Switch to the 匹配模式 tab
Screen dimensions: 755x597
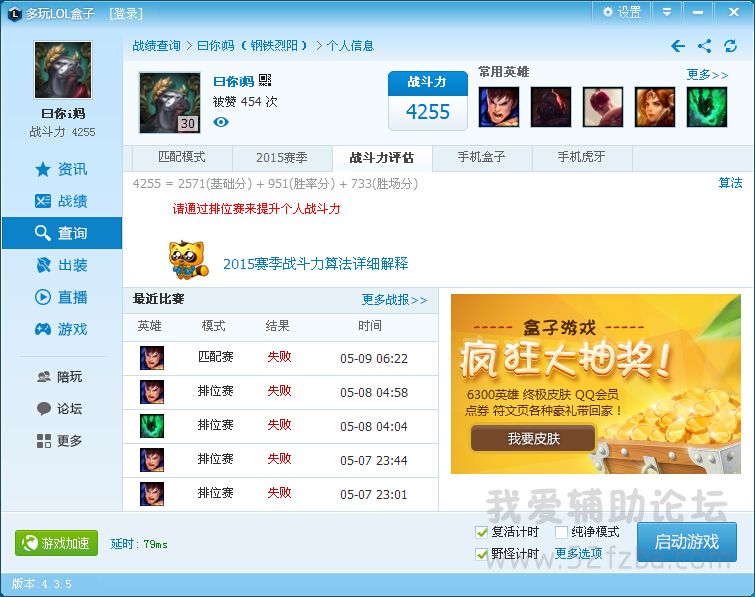pyautogui.click(x=182, y=157)
